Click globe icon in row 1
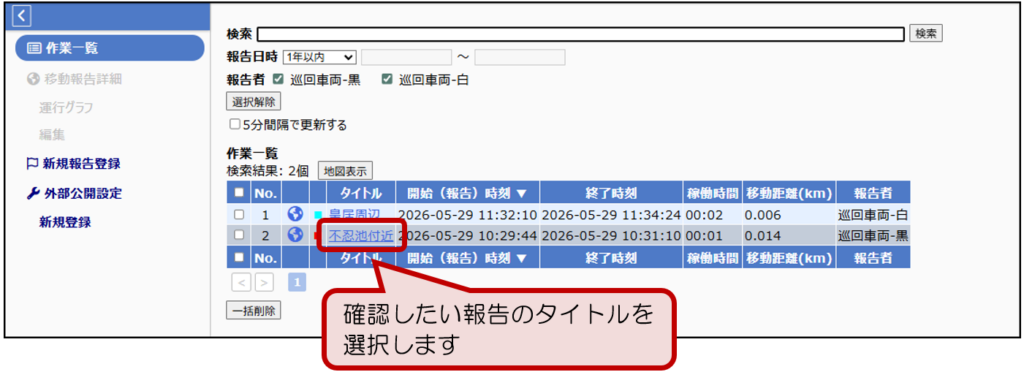1024x372 pixels. (295, 214)
